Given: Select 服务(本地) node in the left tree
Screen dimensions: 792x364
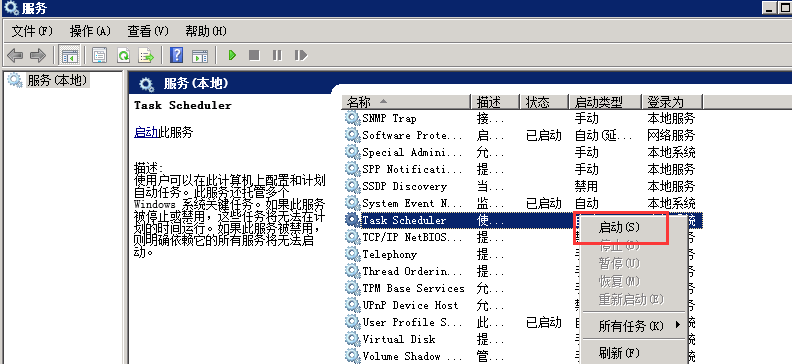Looking at the screenshot, I should tap(57, 80).
